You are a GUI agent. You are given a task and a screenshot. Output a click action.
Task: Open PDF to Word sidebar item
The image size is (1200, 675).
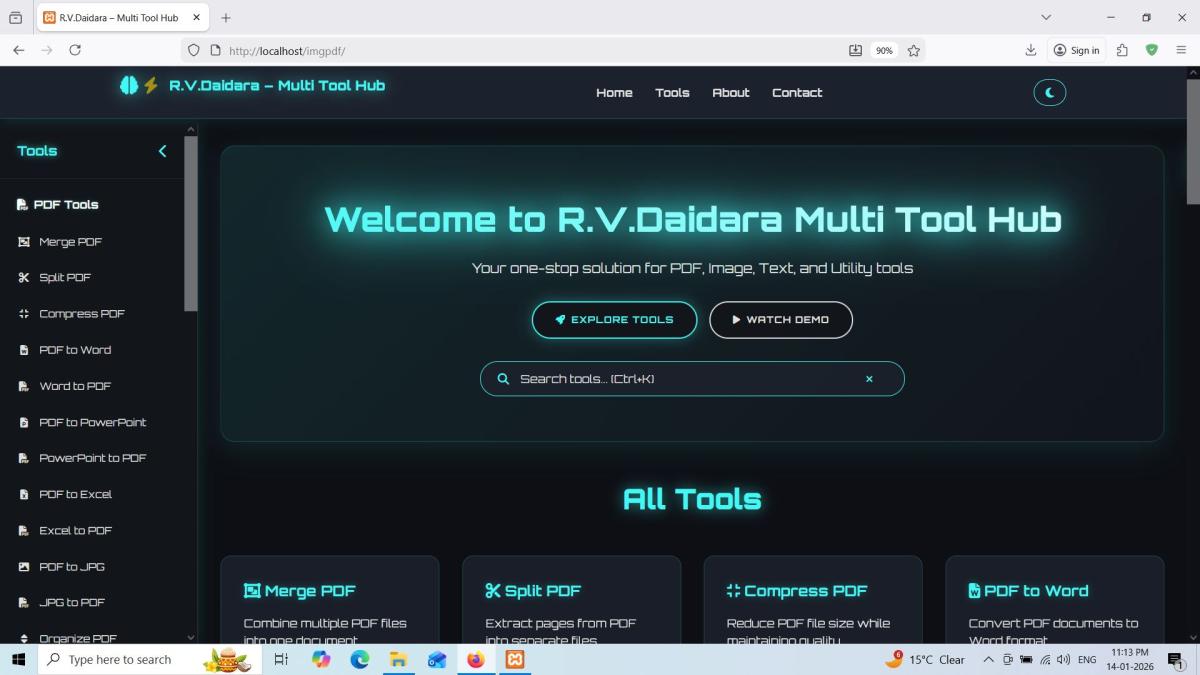tap(74, 350)
